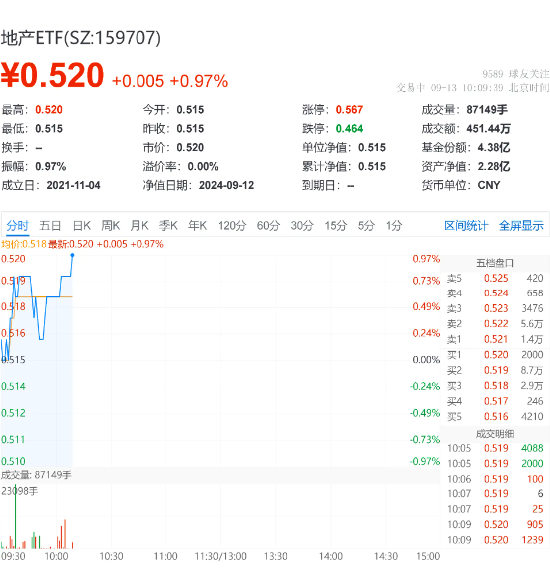This screenshot has width=550, height=583.
Task: Select the 周K chart tab
Action: pyautogui.click(x=111, y=225)
